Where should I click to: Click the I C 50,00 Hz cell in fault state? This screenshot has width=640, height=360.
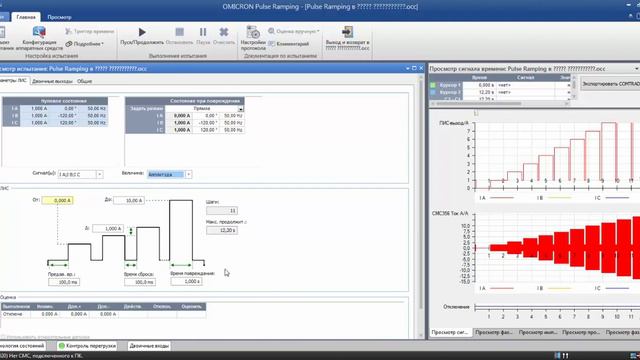231,130
